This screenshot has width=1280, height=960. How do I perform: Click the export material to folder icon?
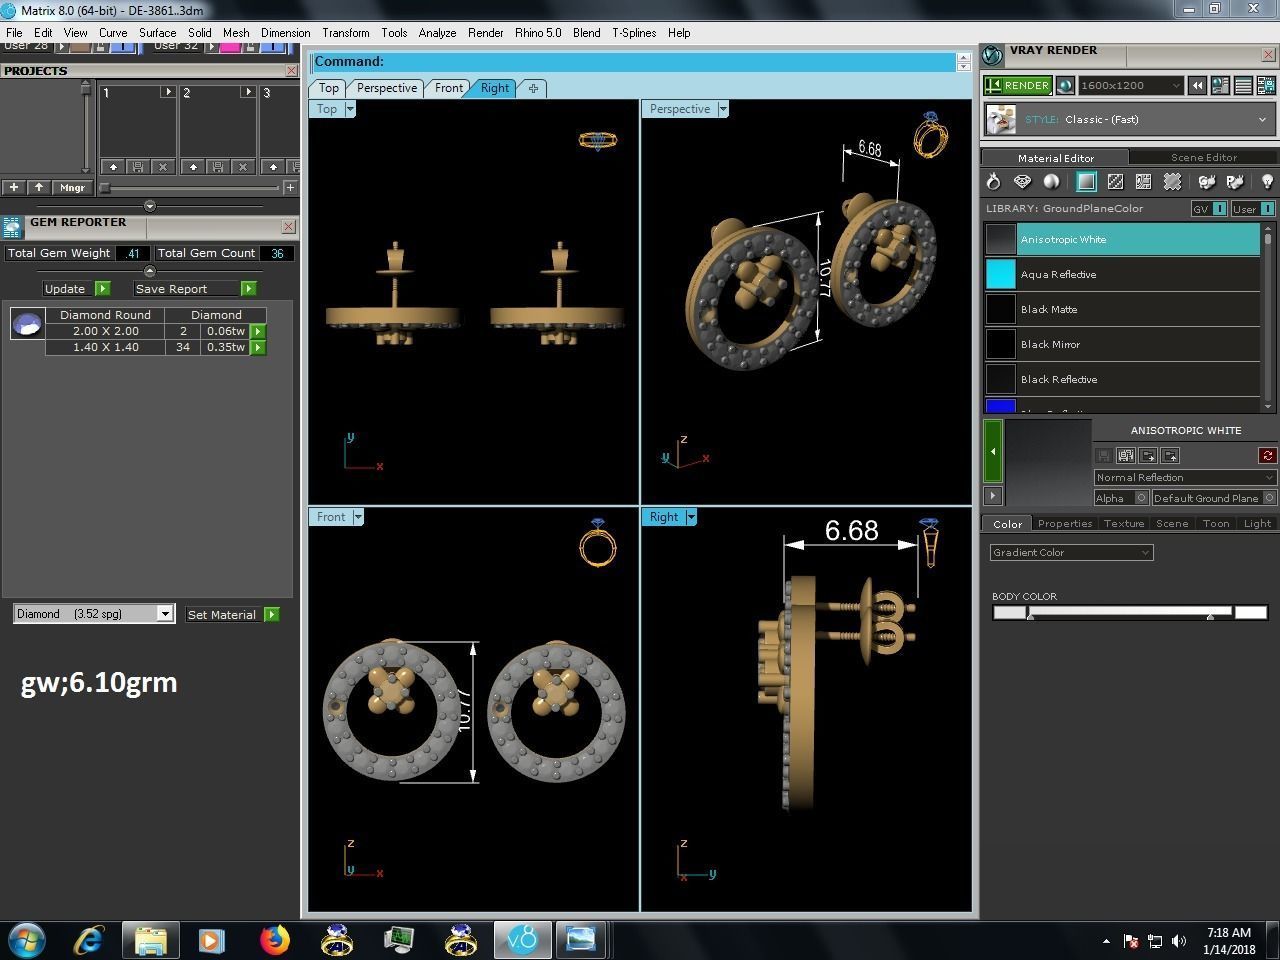[1148, 455]
